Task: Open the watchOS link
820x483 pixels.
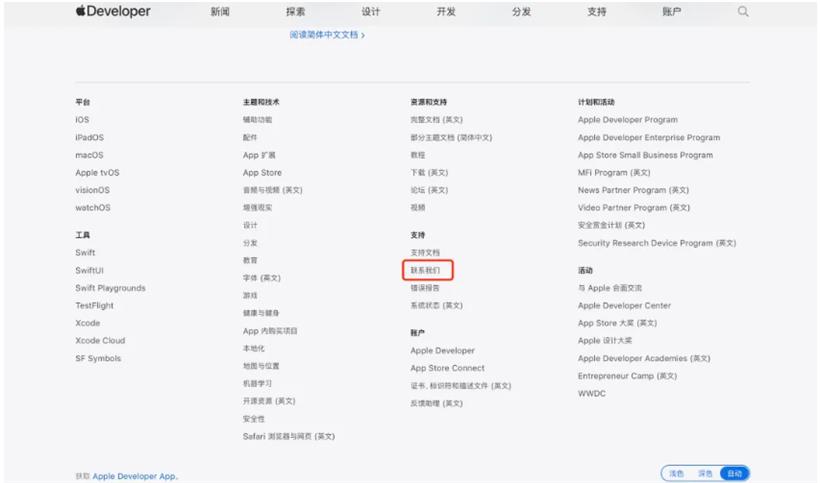Action: point(93,208)
